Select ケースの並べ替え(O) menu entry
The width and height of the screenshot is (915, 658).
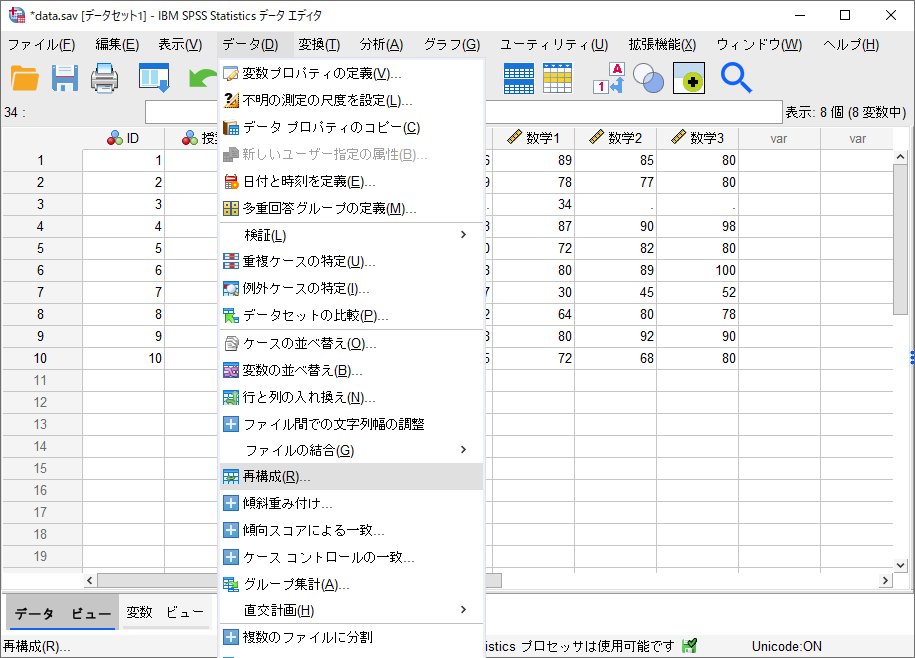pos(351,344)
